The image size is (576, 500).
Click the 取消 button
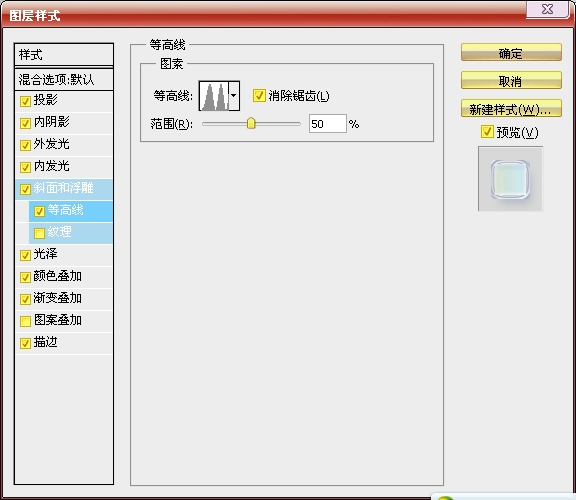[x=511, y=80]
